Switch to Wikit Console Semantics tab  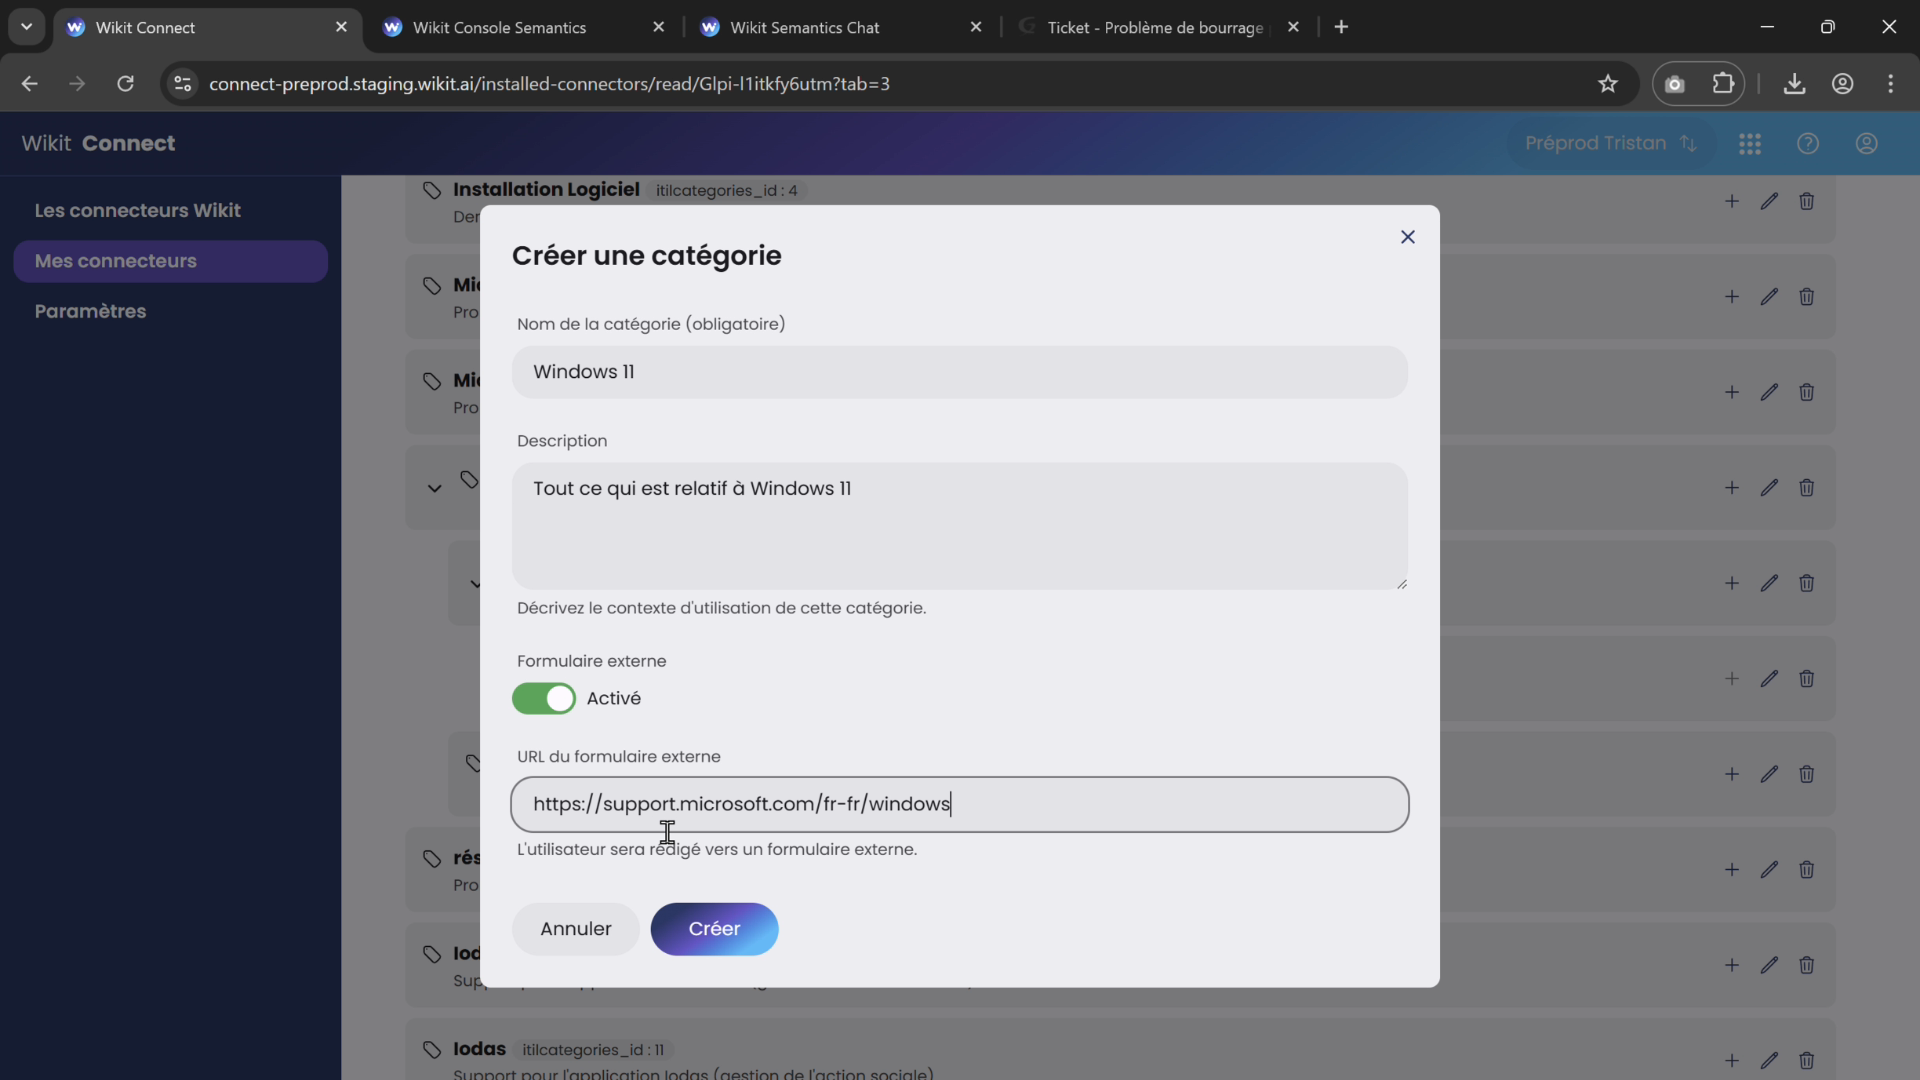point(499,28)
